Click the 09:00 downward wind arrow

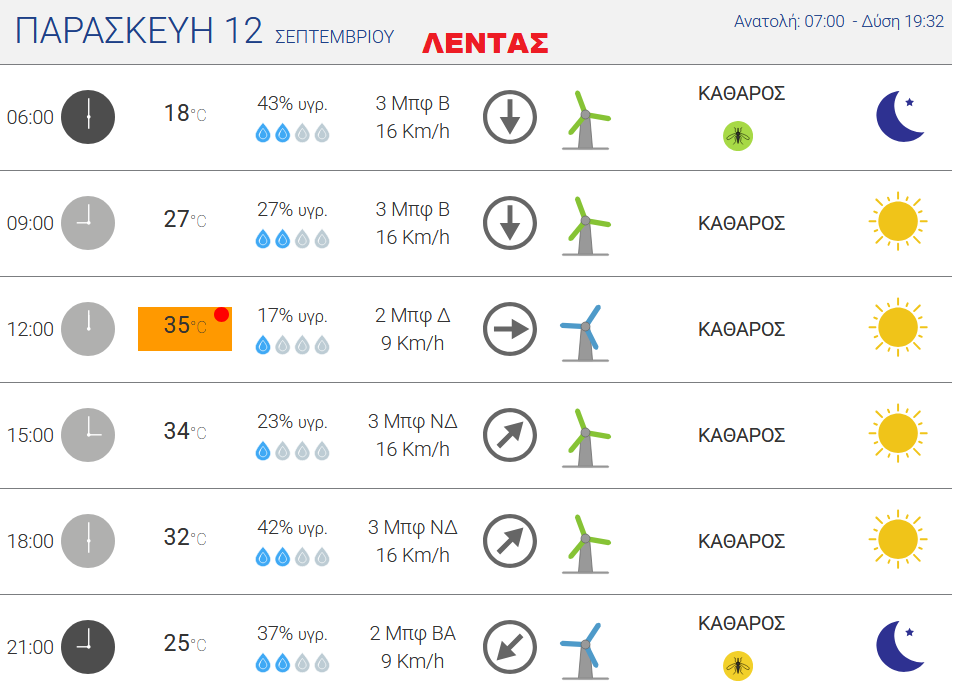pyautogui.click(x=510, y=223)
